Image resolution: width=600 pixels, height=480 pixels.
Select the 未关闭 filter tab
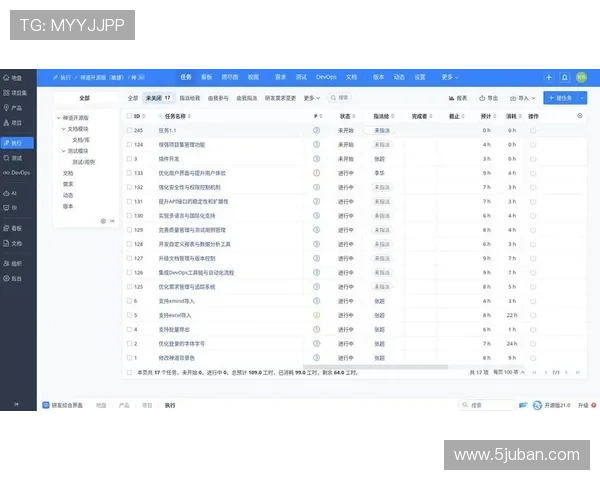(x=158, y=98)
